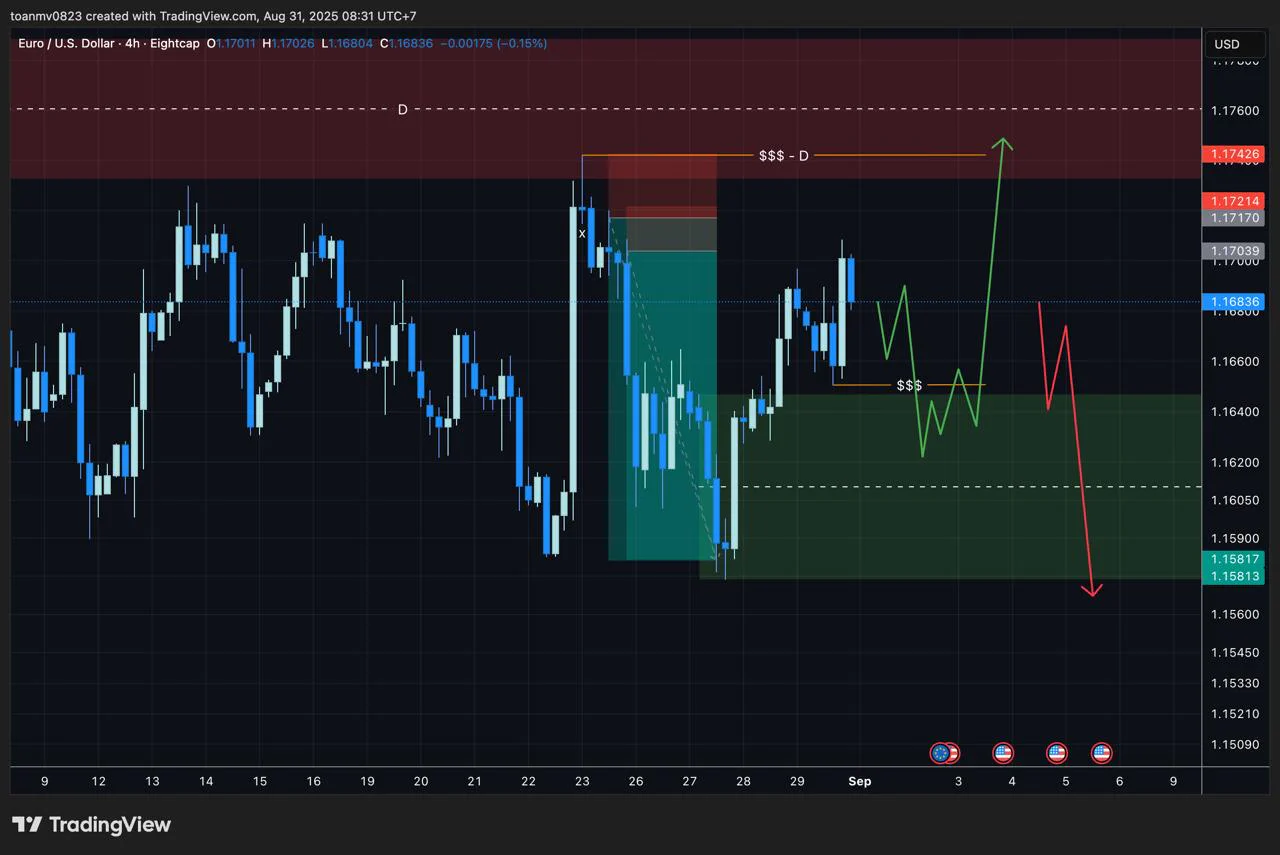Click the EU flag economic event icon
This screenshot has height=855, width=1280.
pos(940,753)
